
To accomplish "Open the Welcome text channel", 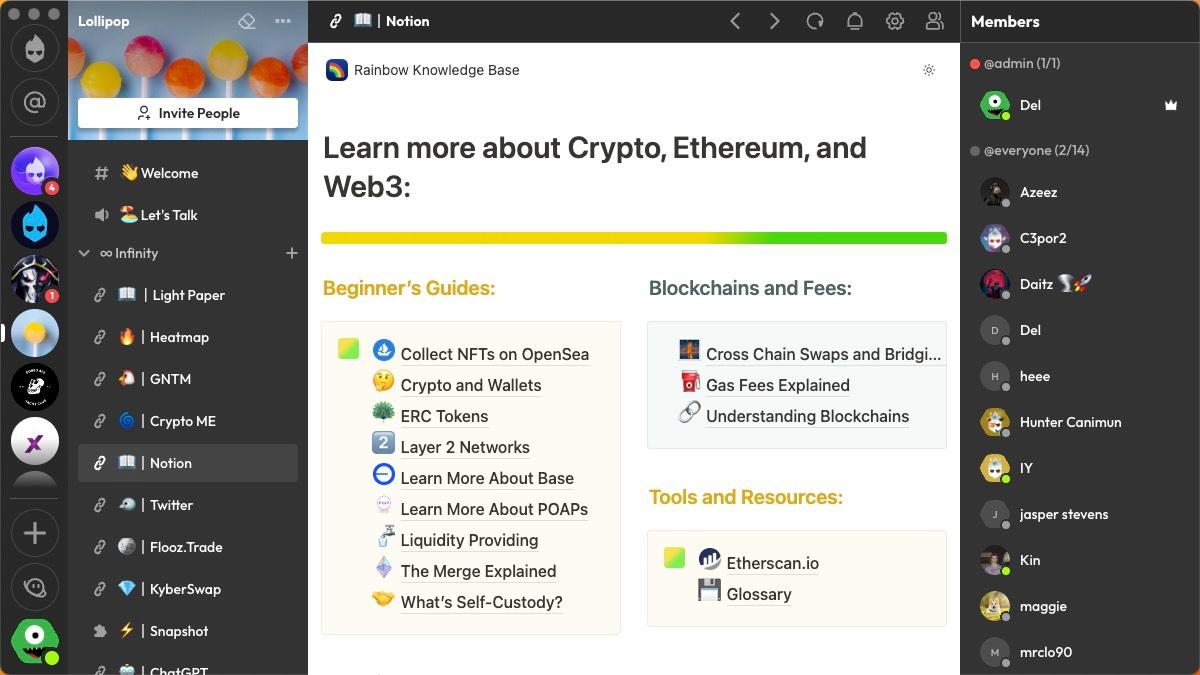I will 188,173.
